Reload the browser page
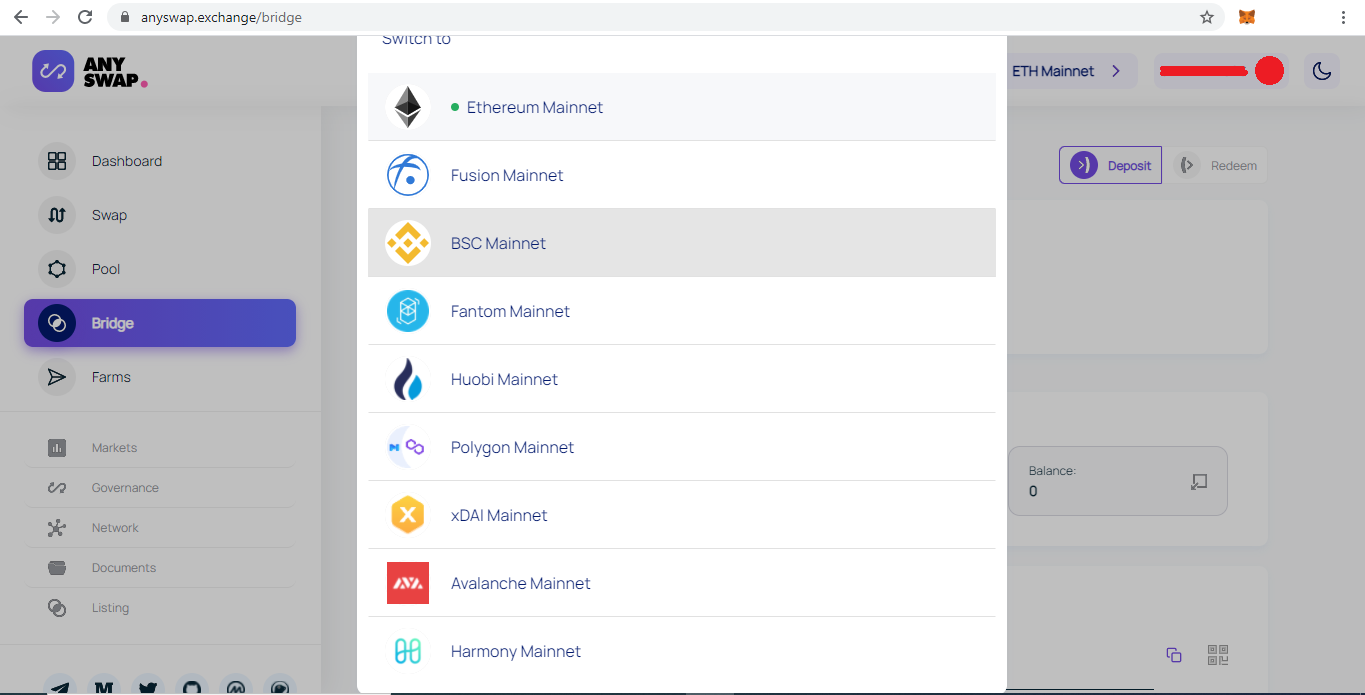 pos(85,17)
